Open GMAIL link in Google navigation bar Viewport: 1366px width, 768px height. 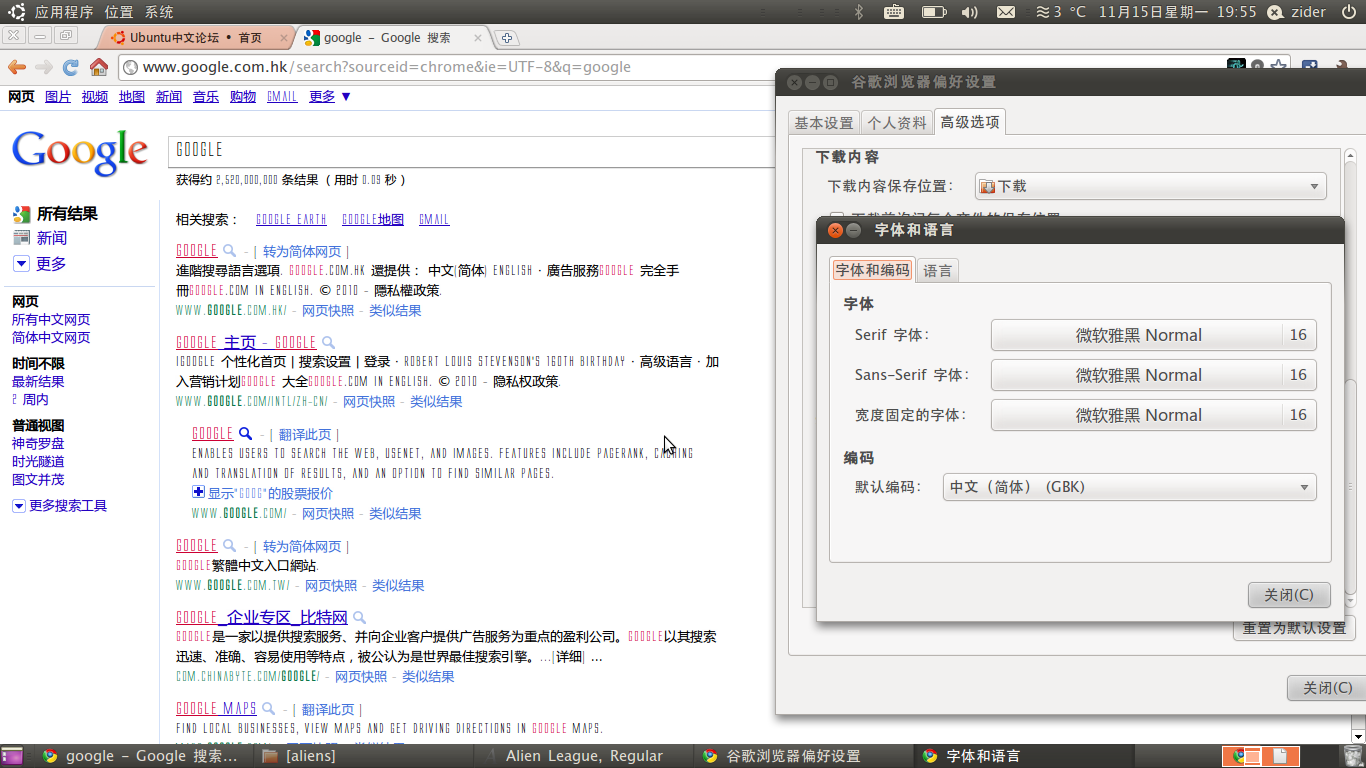point(282,97)
